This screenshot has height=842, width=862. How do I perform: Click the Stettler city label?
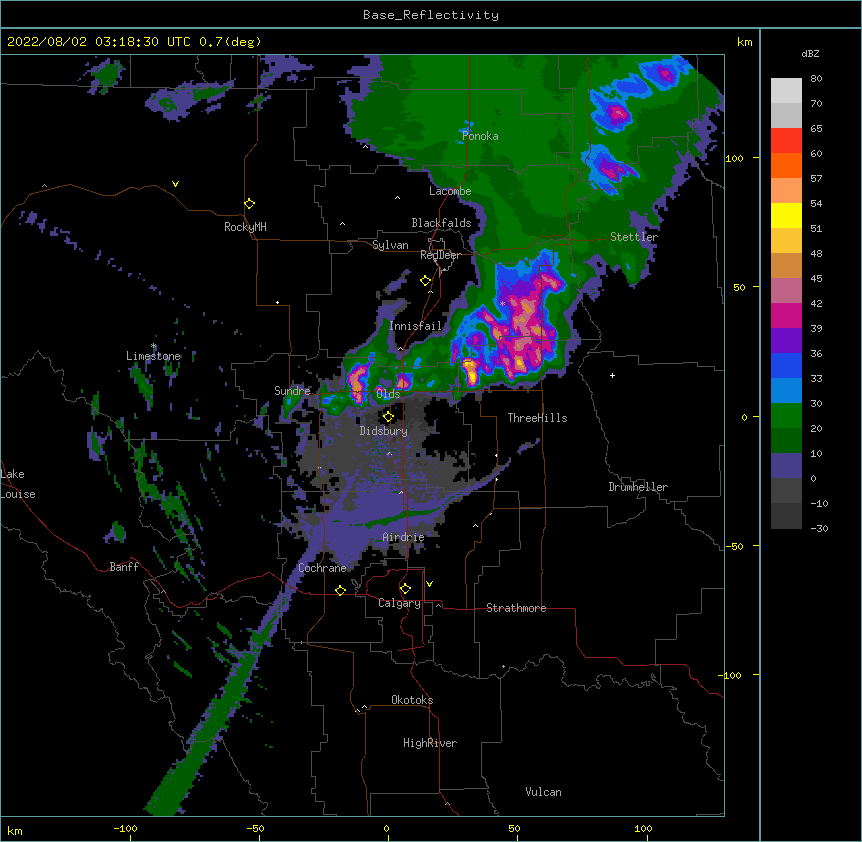(x=634, y=237)
